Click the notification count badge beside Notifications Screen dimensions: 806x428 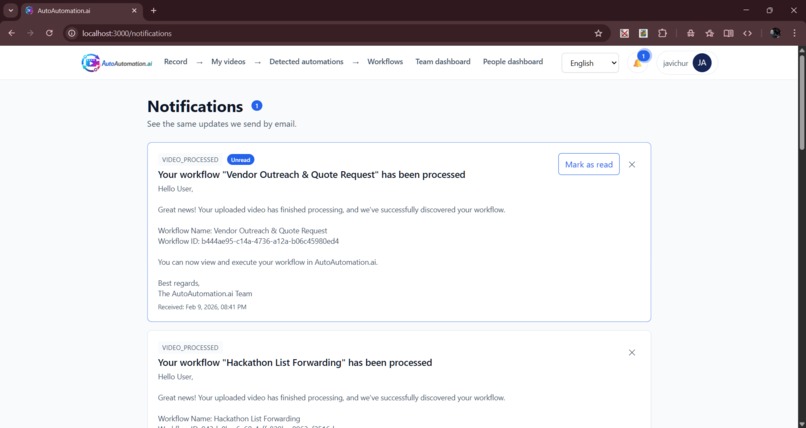pos(257,106)
